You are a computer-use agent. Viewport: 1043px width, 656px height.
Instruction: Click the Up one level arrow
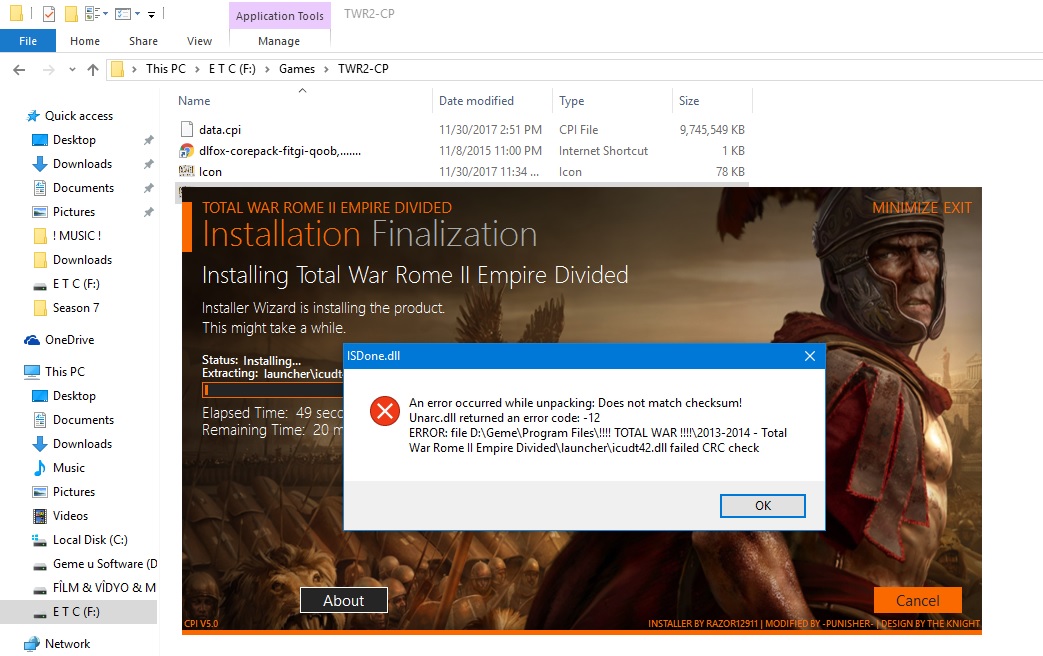tap(93, 69)
